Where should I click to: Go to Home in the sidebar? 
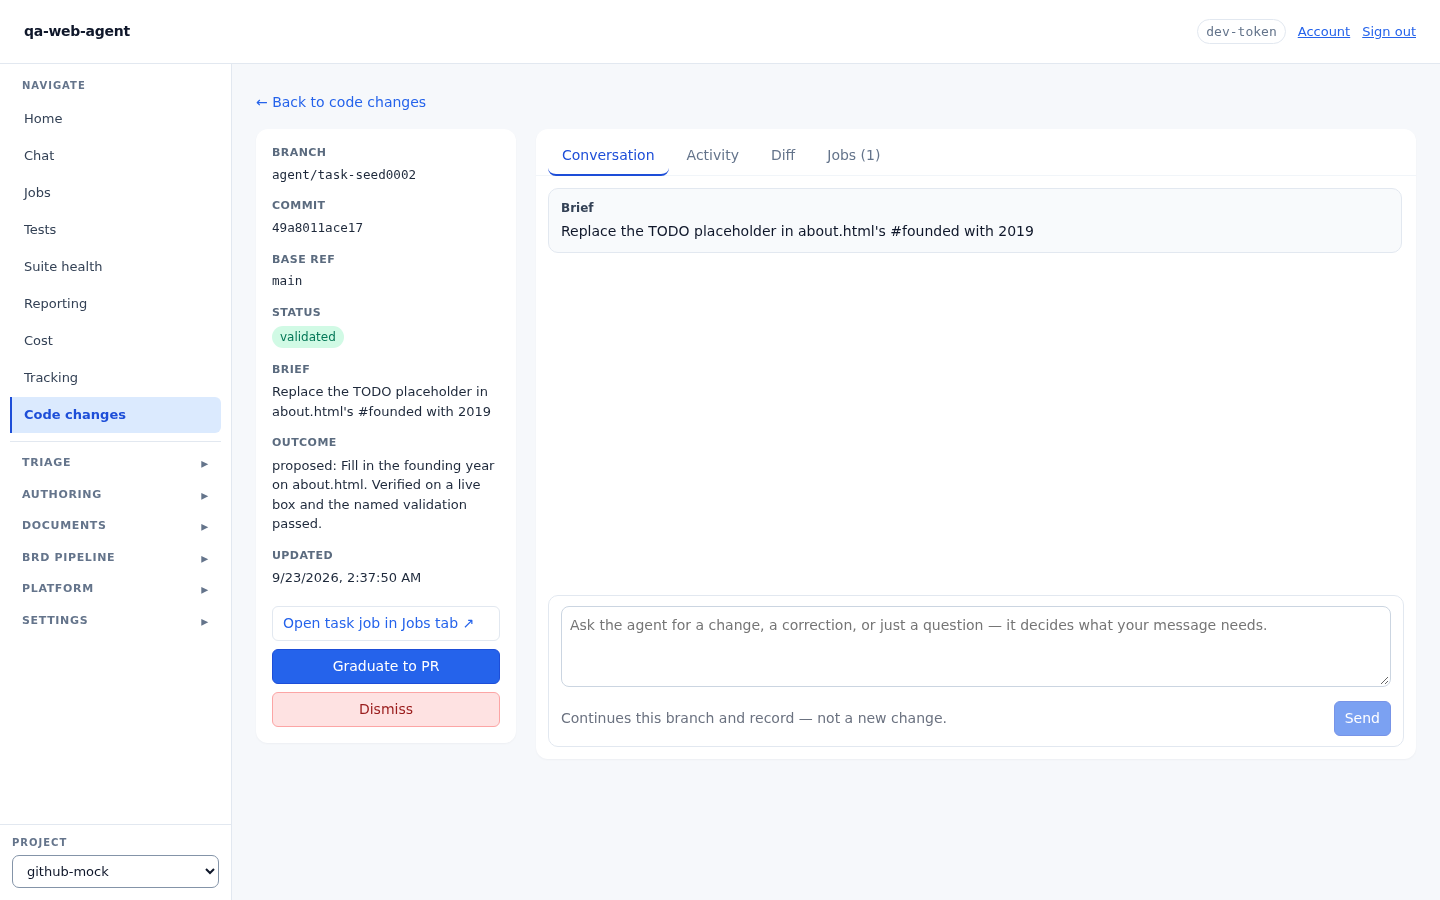(115, 118)
